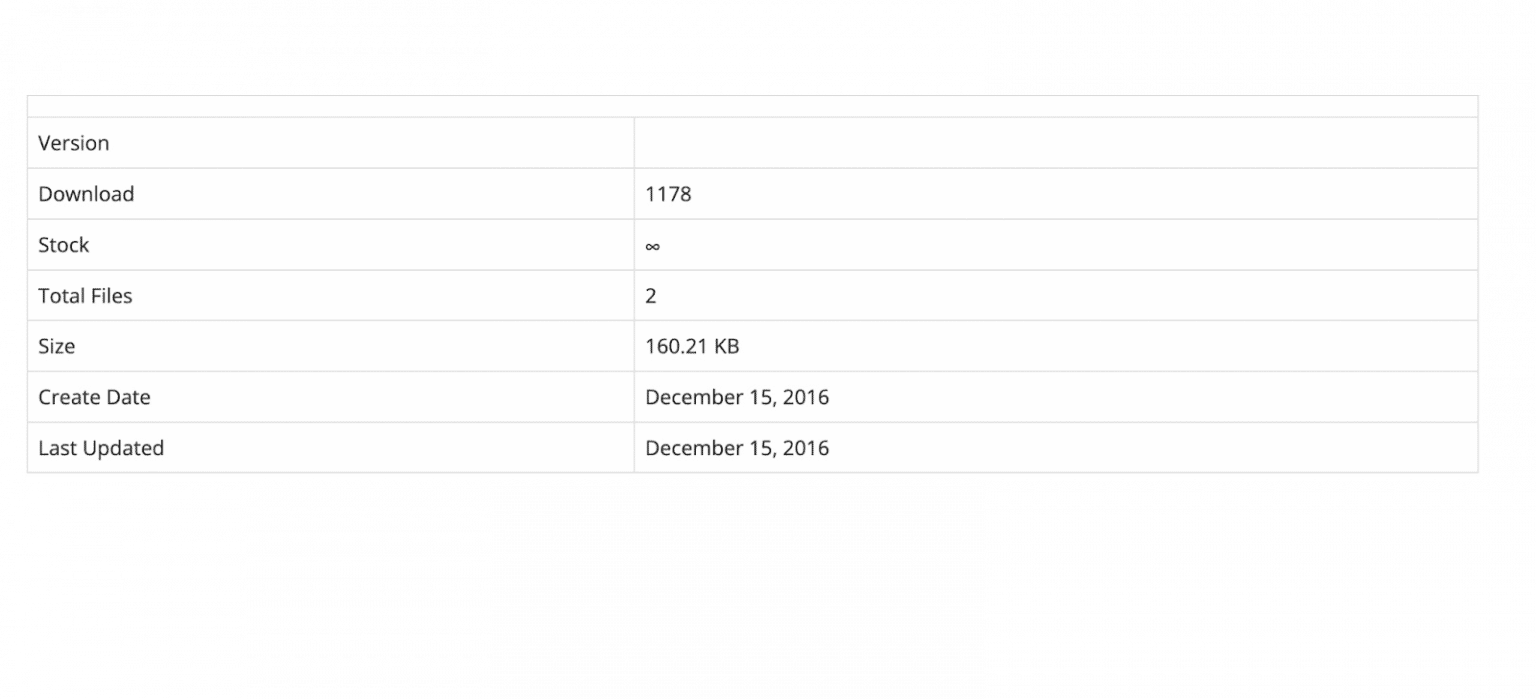Click the Create Date label
Image resolution: width=1536 pixels, height=699 pixels.
point(94,398)
